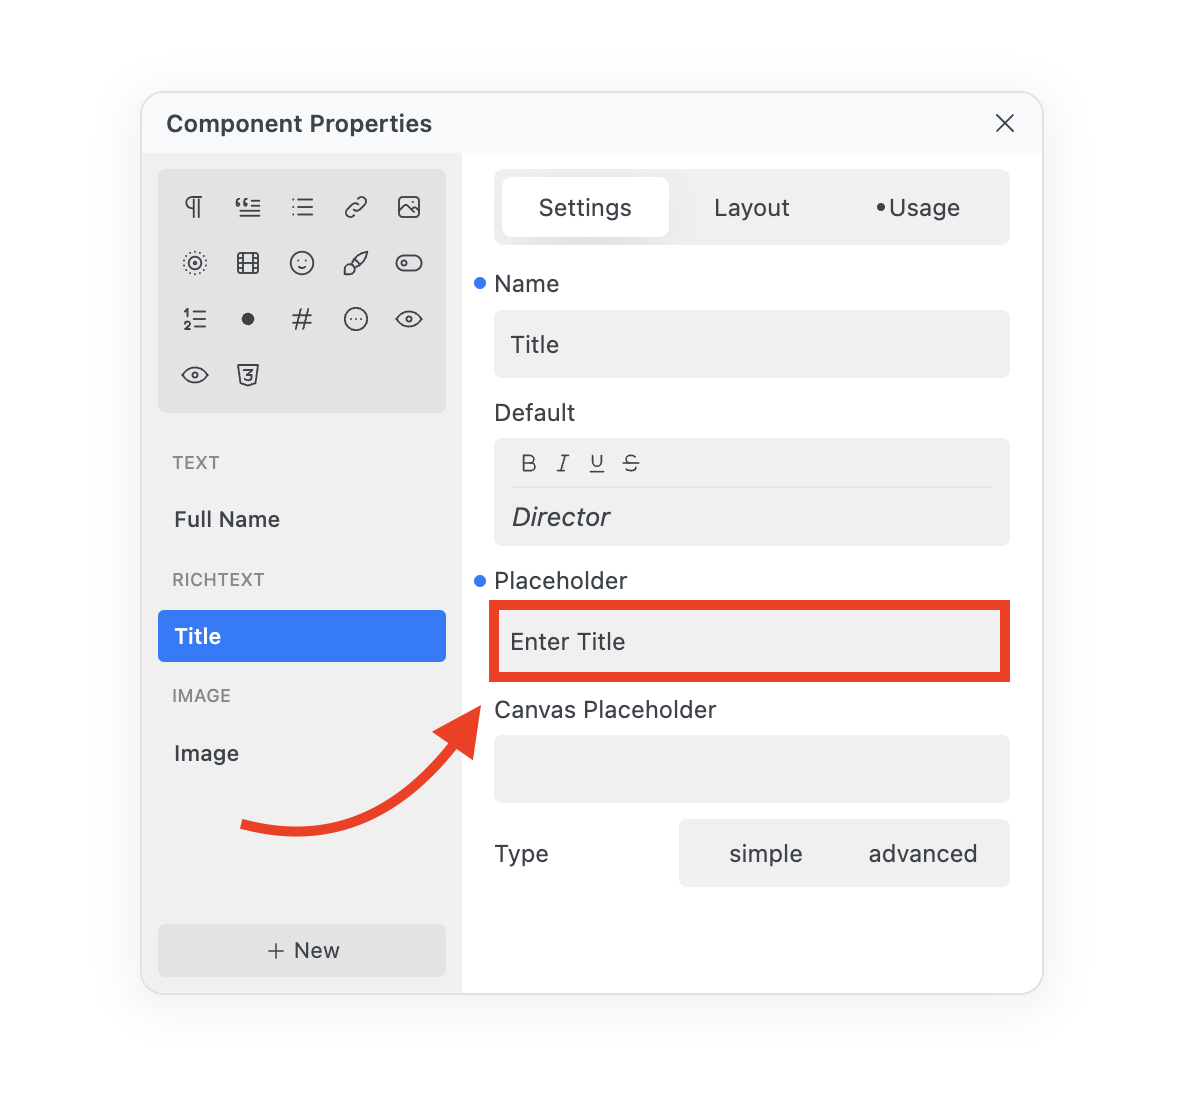
Task: Select the paintbrush property icon
Action: [x=355, y=263]
